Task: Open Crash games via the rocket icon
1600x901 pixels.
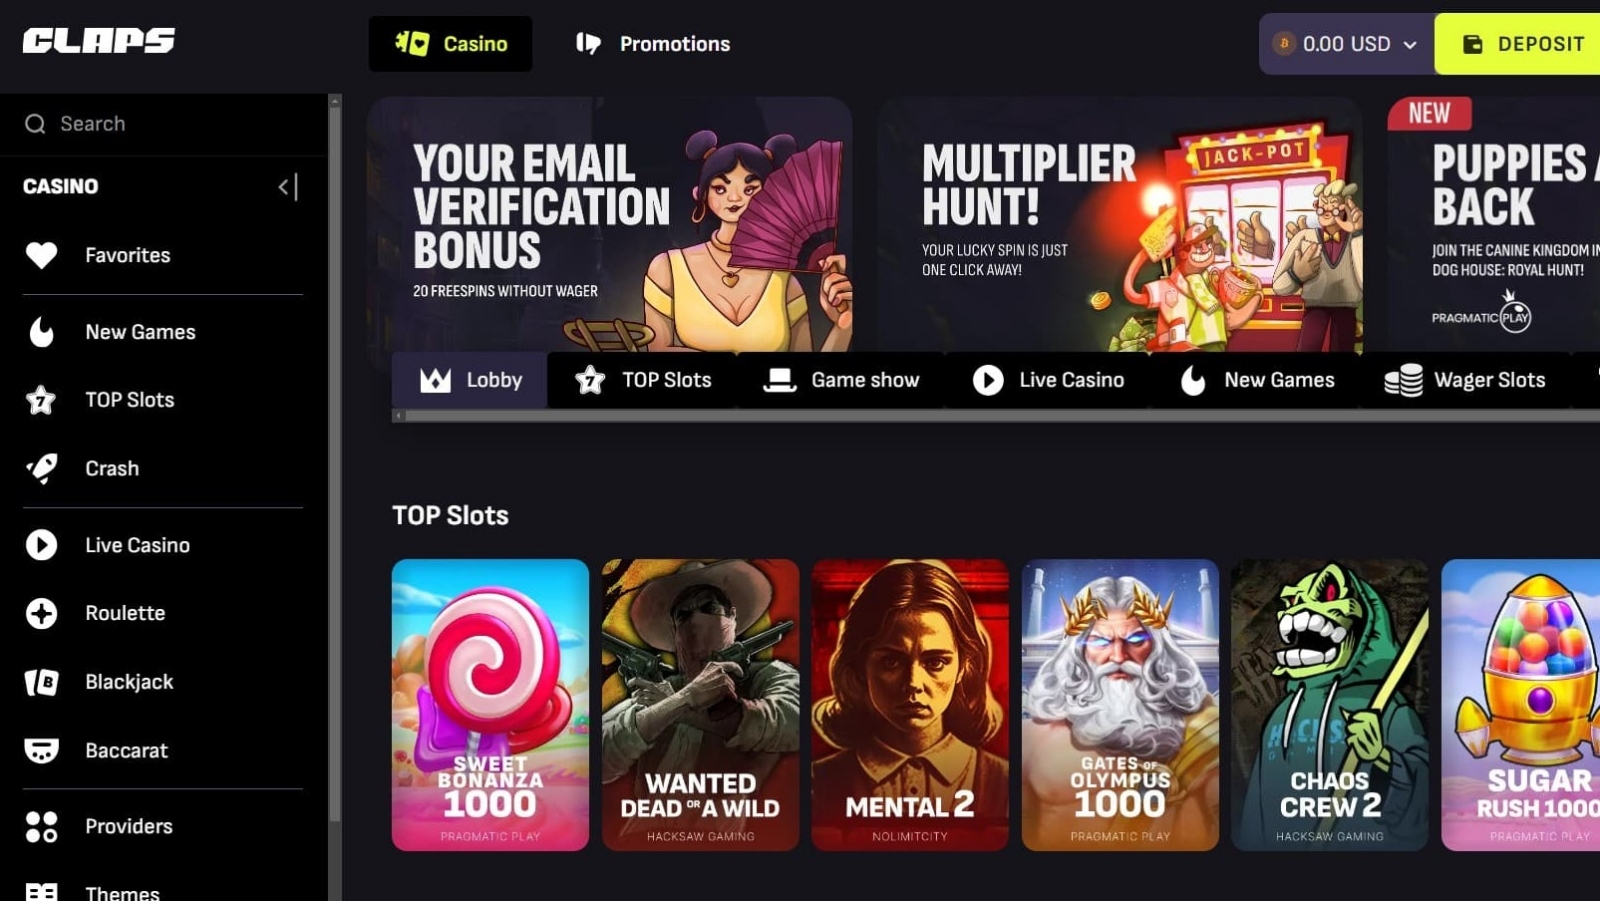Action: [41, 468]
